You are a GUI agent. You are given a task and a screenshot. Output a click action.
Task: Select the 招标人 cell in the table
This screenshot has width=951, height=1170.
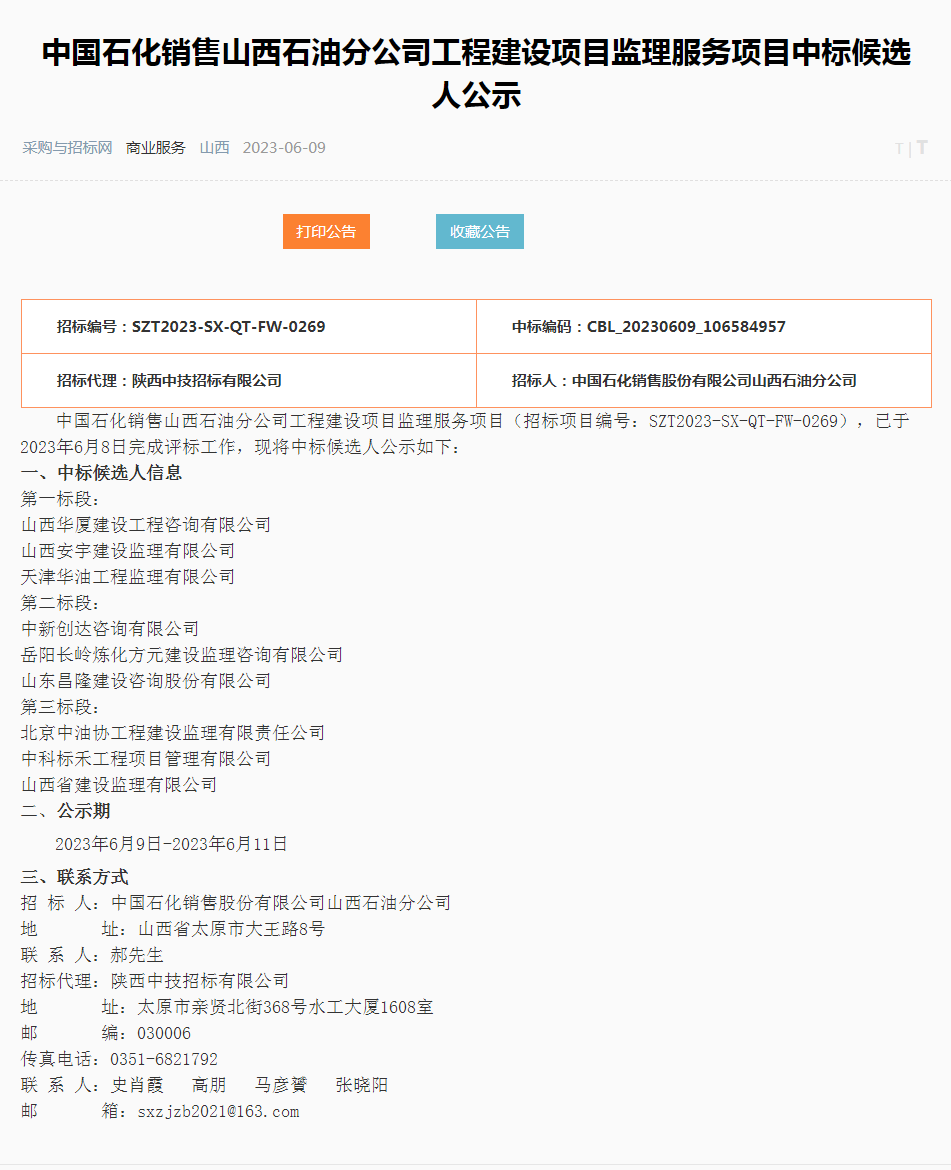[x=703, y=381]
